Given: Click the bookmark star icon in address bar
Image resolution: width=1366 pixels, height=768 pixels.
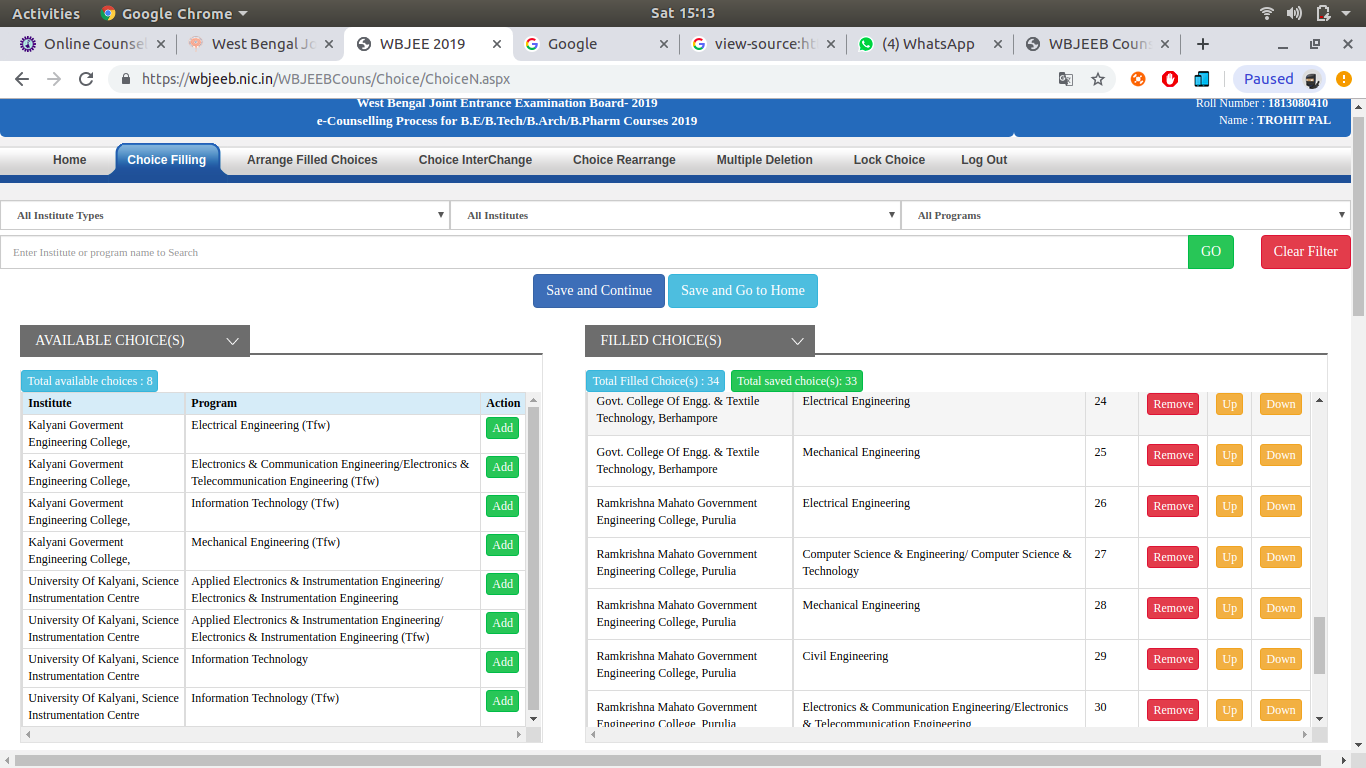Looking at the screenshot, I should (x=1098, y=79).
